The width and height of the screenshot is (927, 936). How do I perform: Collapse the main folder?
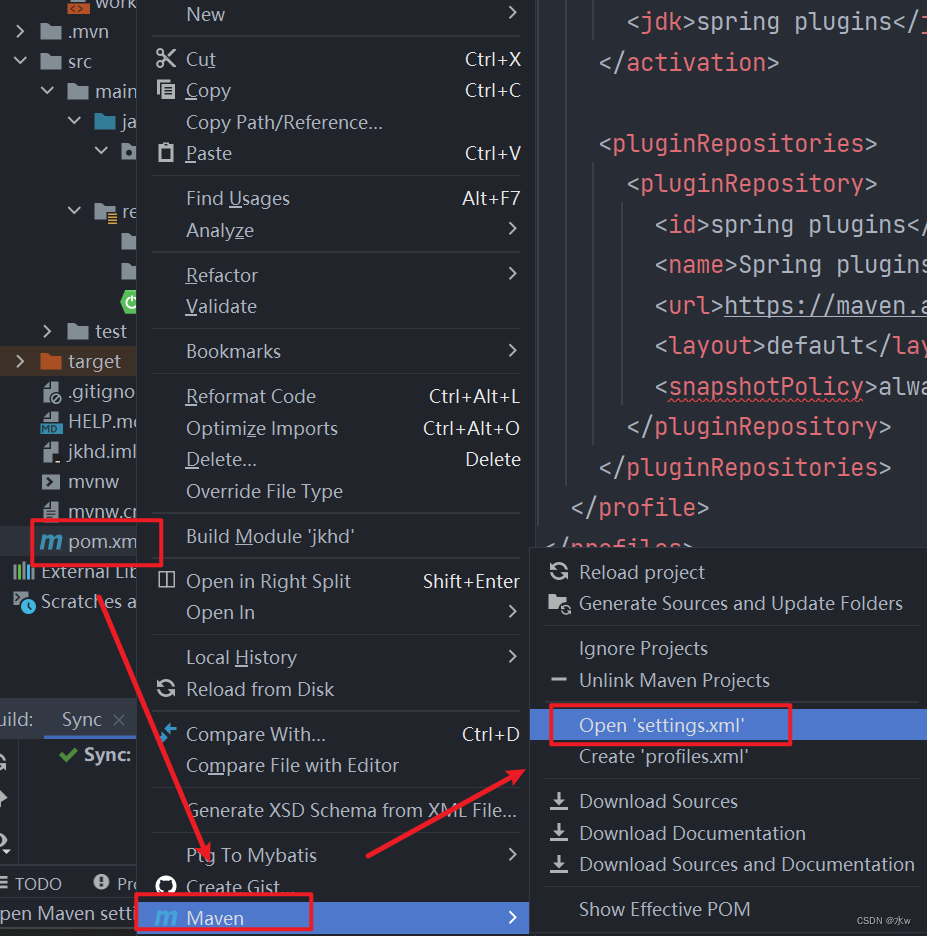(x=48, y=91)
